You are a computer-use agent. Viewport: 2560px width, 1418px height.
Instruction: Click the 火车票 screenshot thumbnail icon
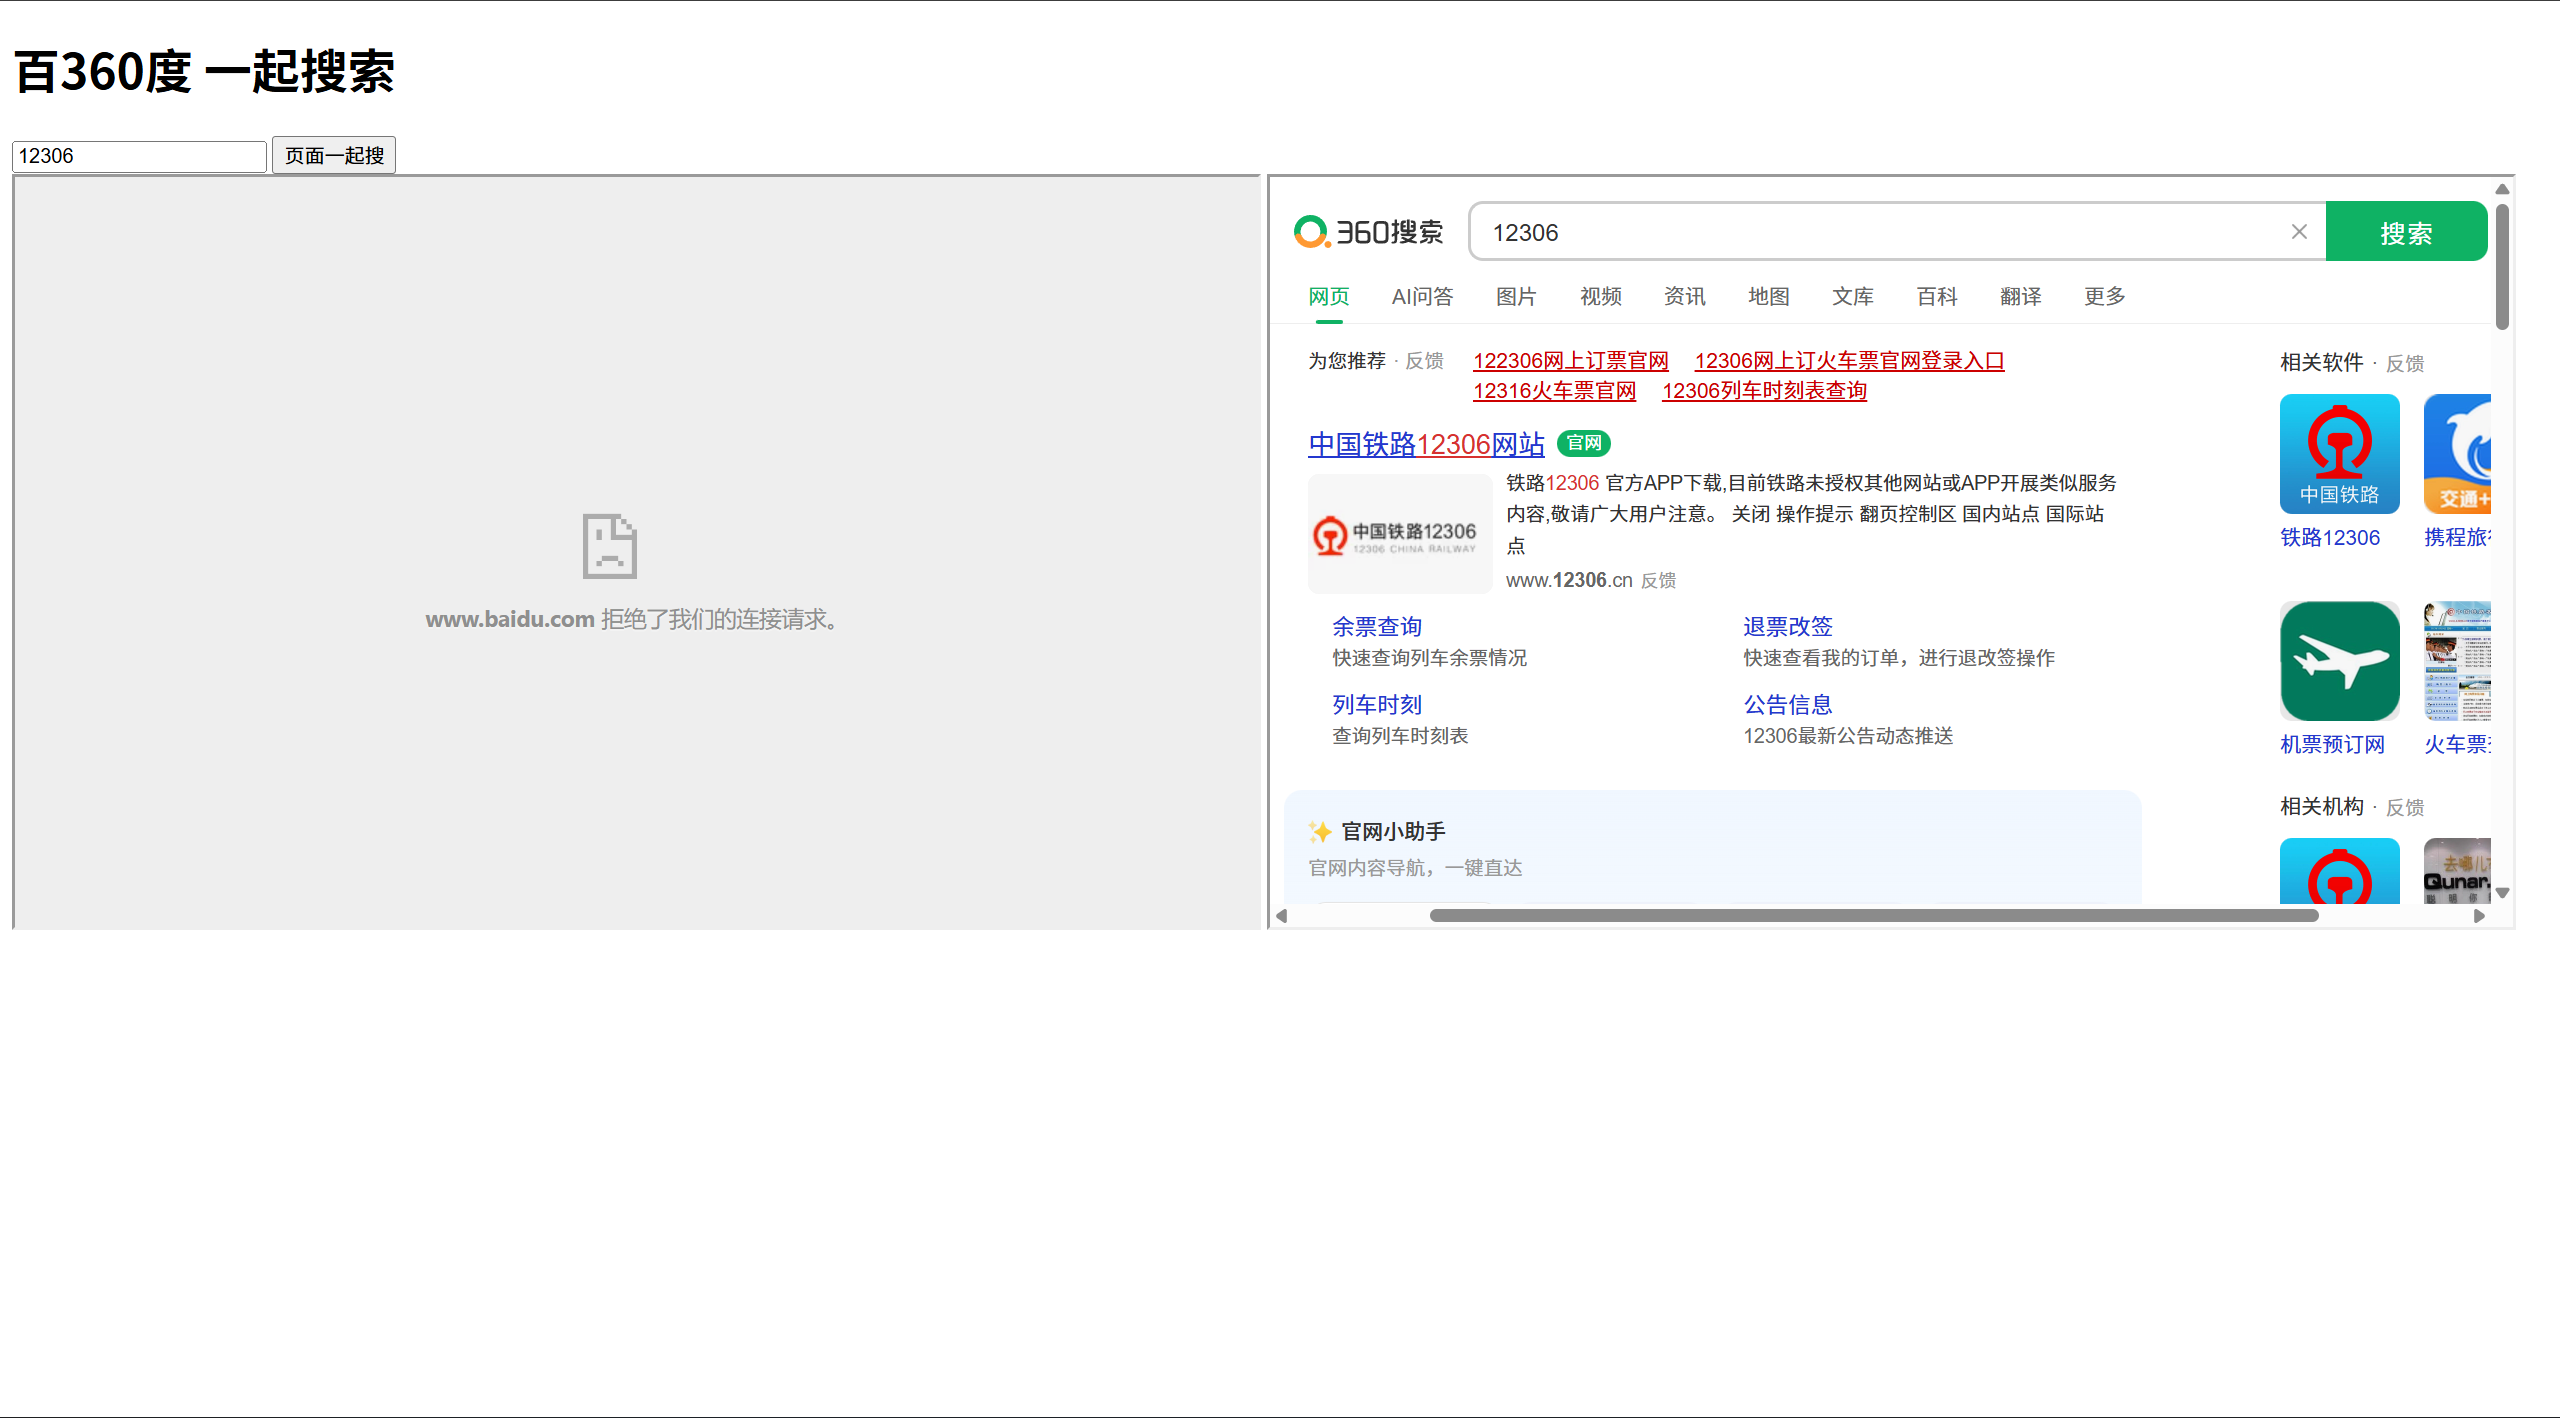coord(2458,661)
